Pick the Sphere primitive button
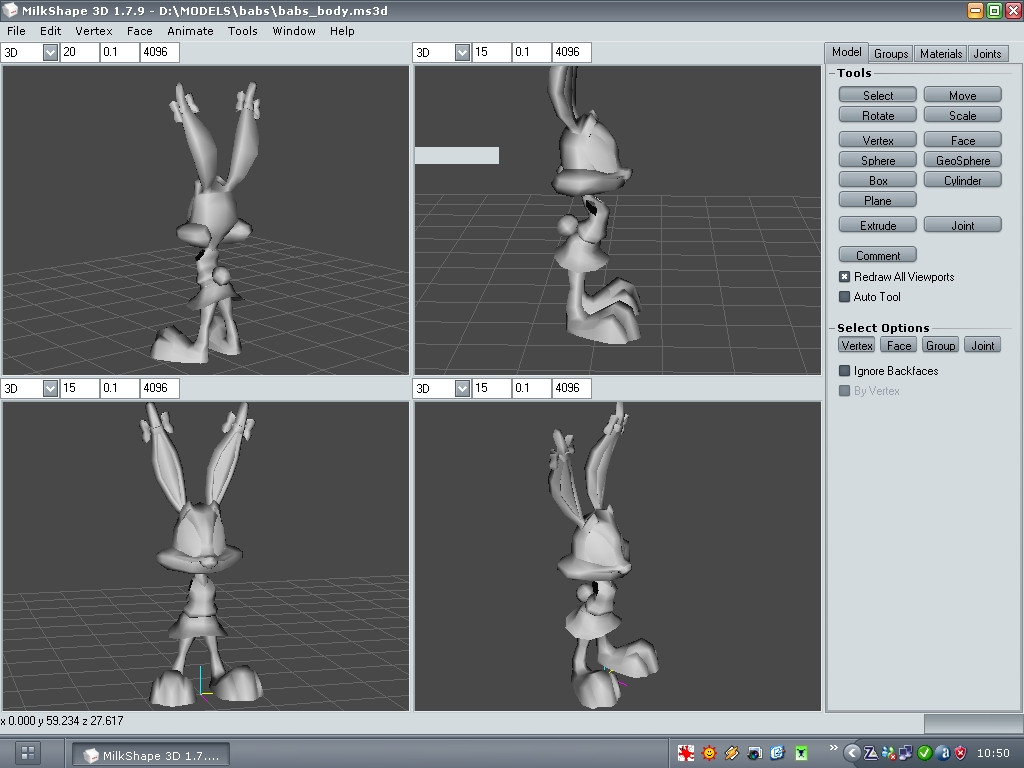This screenshot has height=768, width=1024. pyautogui.click(x=878, y=161)
